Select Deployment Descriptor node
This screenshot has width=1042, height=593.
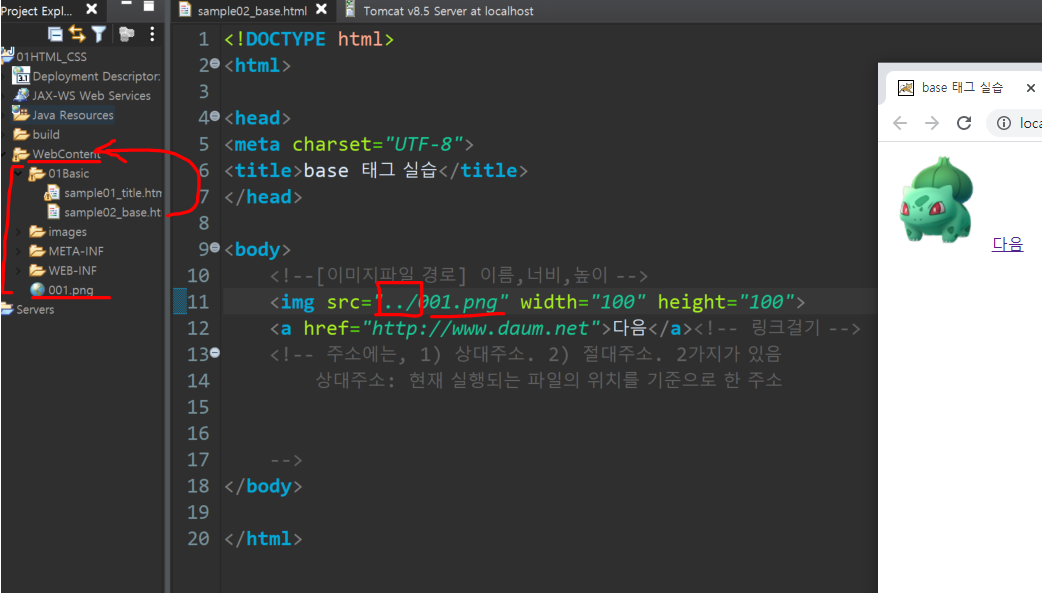point(96,76)
